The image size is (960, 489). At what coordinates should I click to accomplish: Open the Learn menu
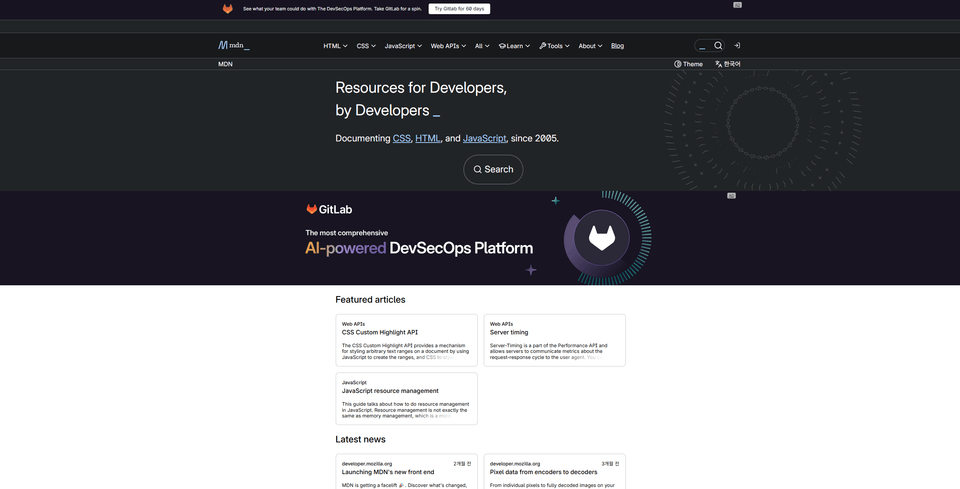point(513,46)
